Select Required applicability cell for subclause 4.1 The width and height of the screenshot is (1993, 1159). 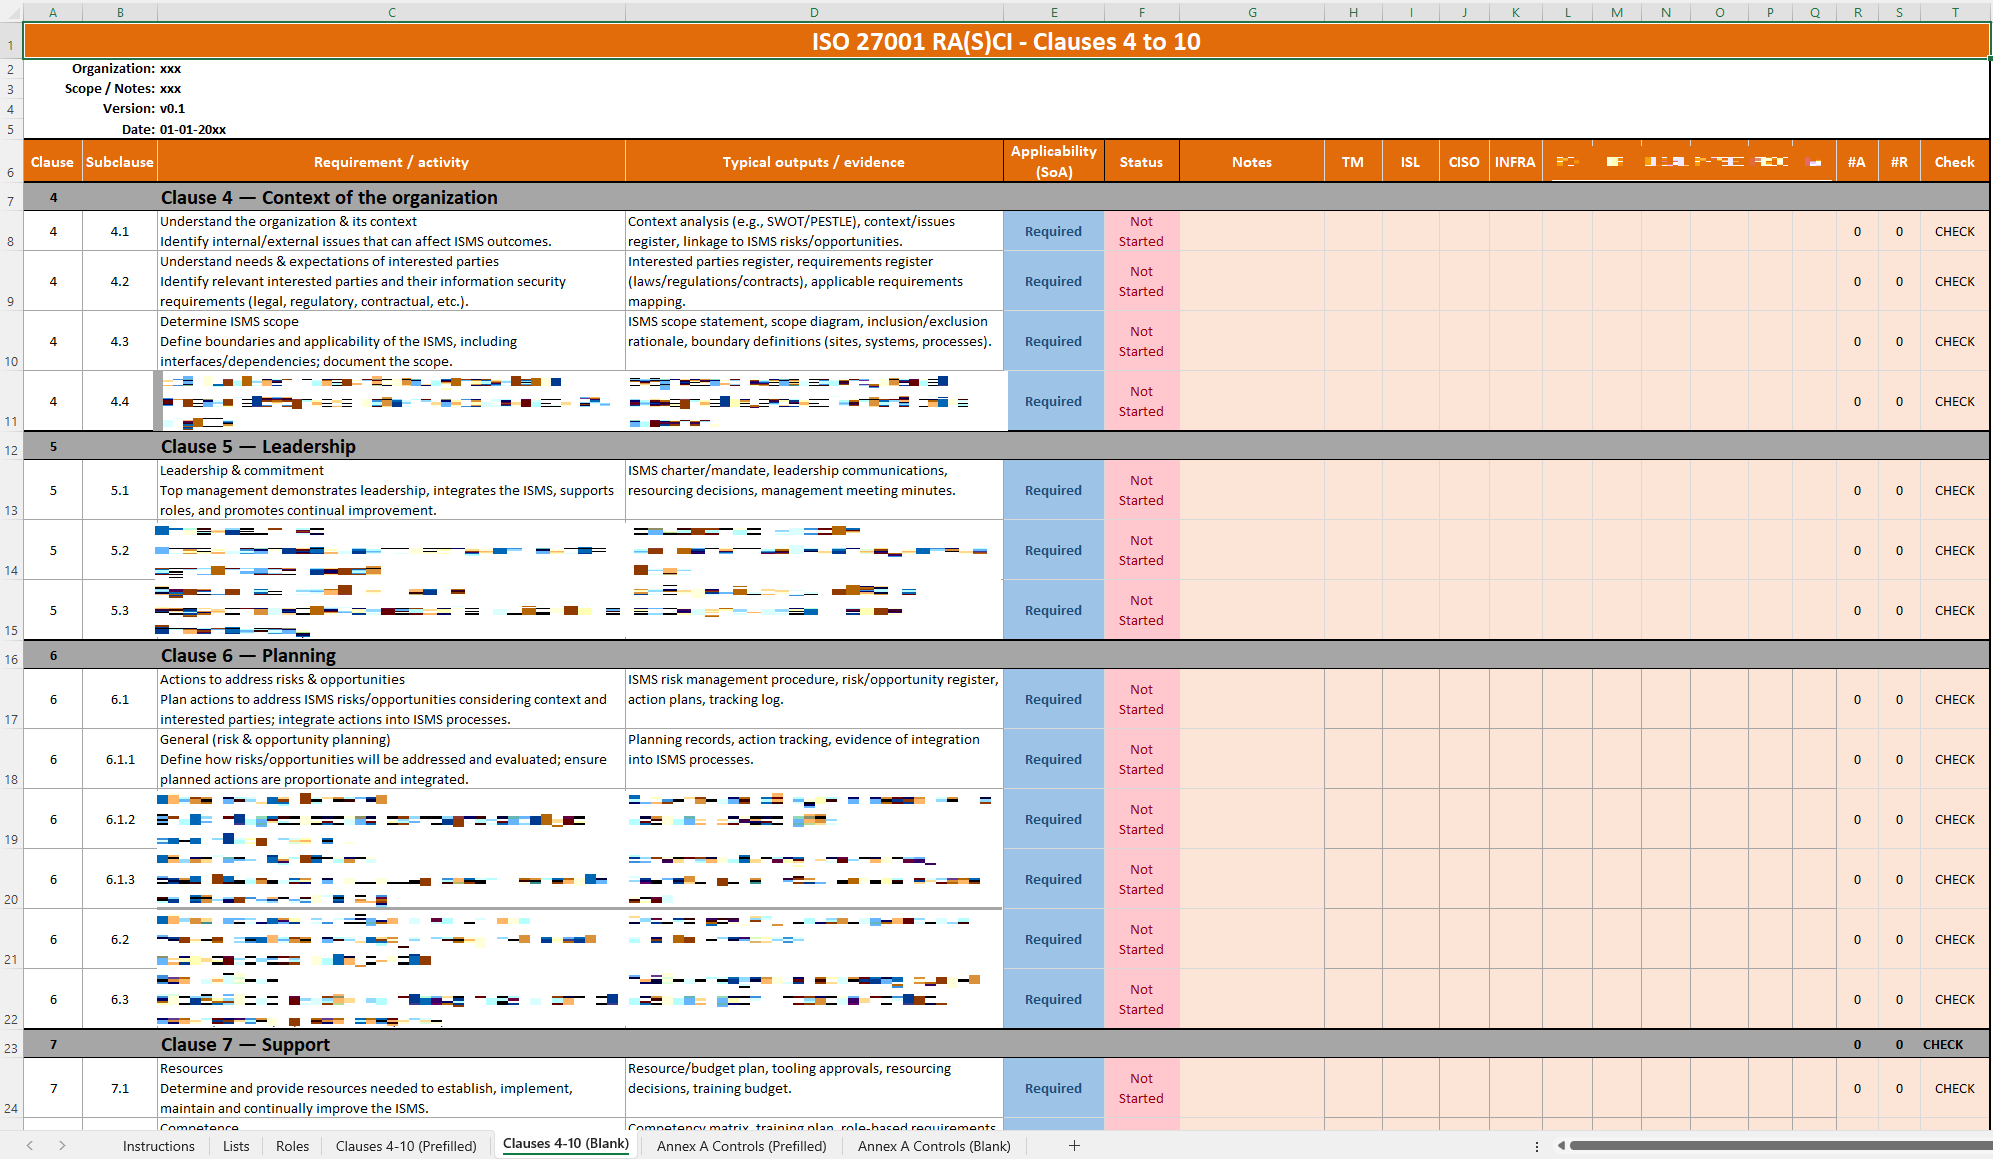point(1053,231)
